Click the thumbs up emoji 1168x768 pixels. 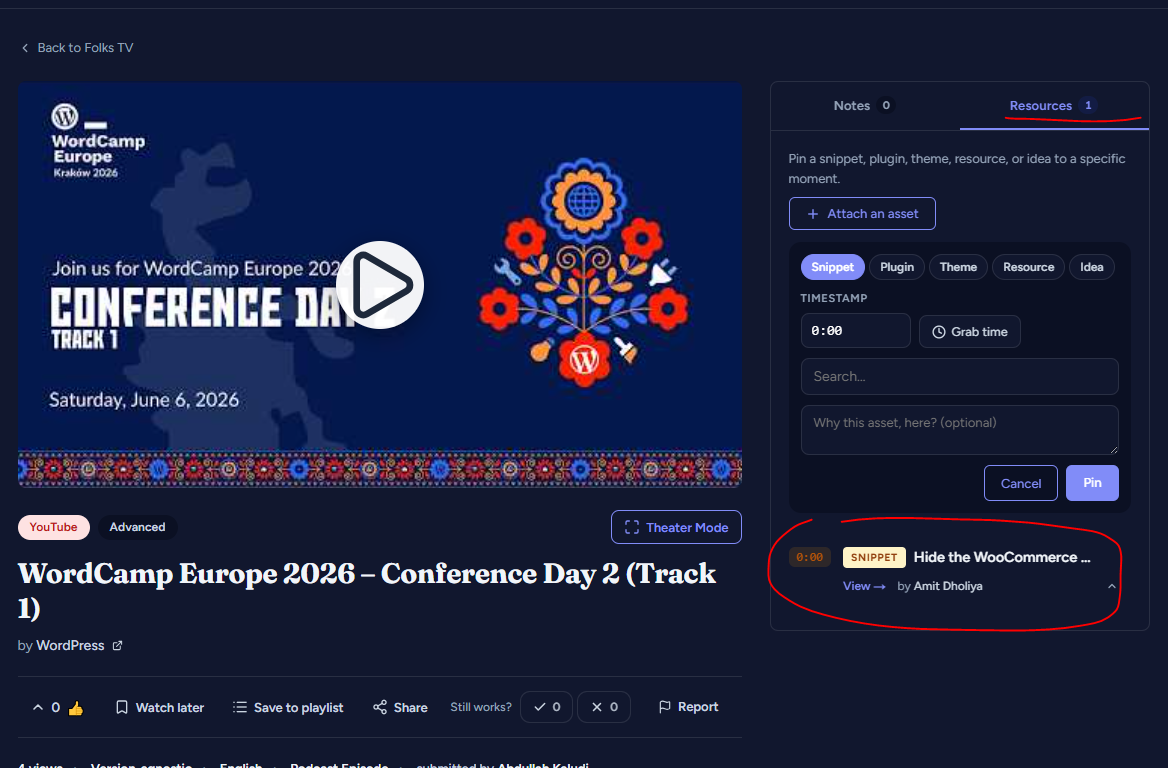[75, 708]
